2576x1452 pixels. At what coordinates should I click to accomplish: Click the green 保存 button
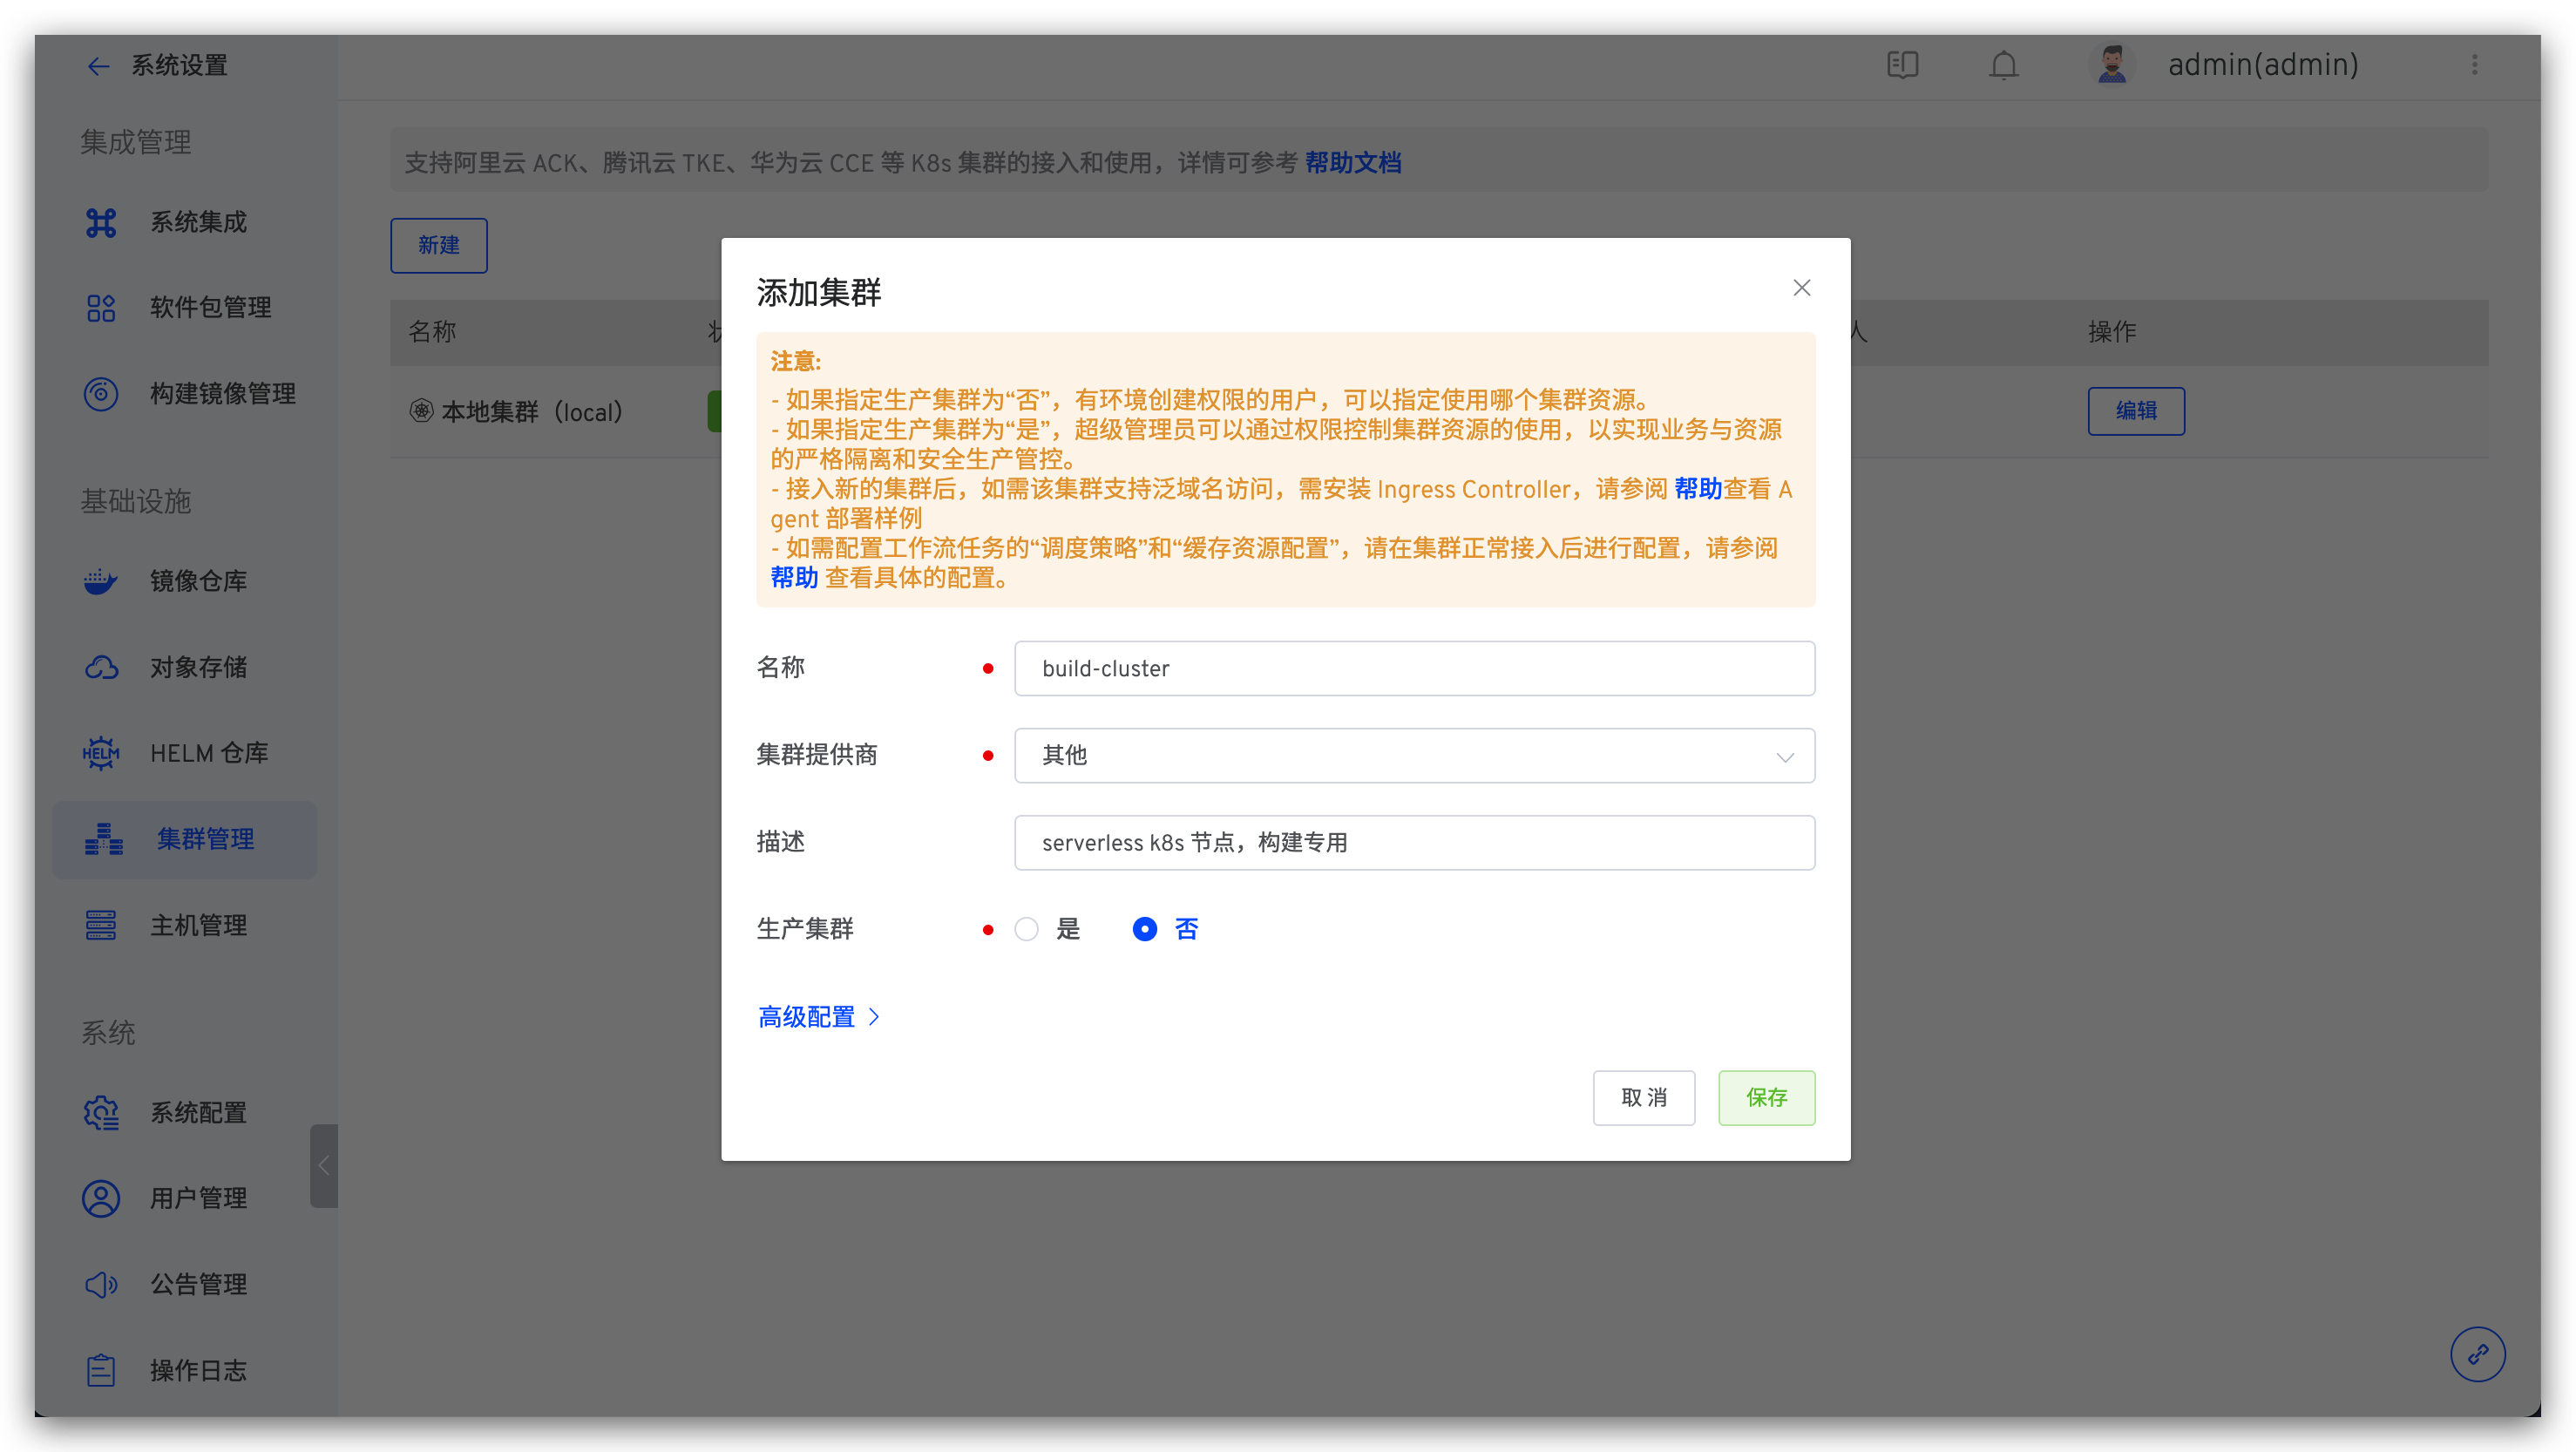[x=1766, y=1098]
